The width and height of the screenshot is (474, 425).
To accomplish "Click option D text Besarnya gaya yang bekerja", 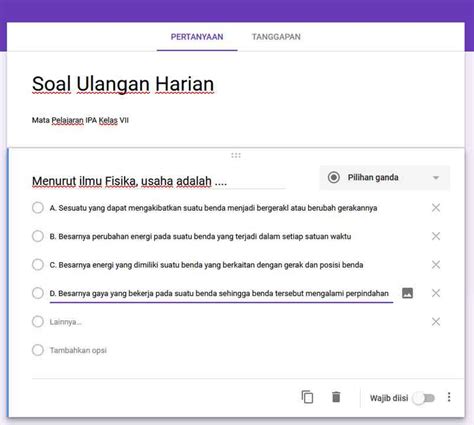I will click(x=219, y=293).
